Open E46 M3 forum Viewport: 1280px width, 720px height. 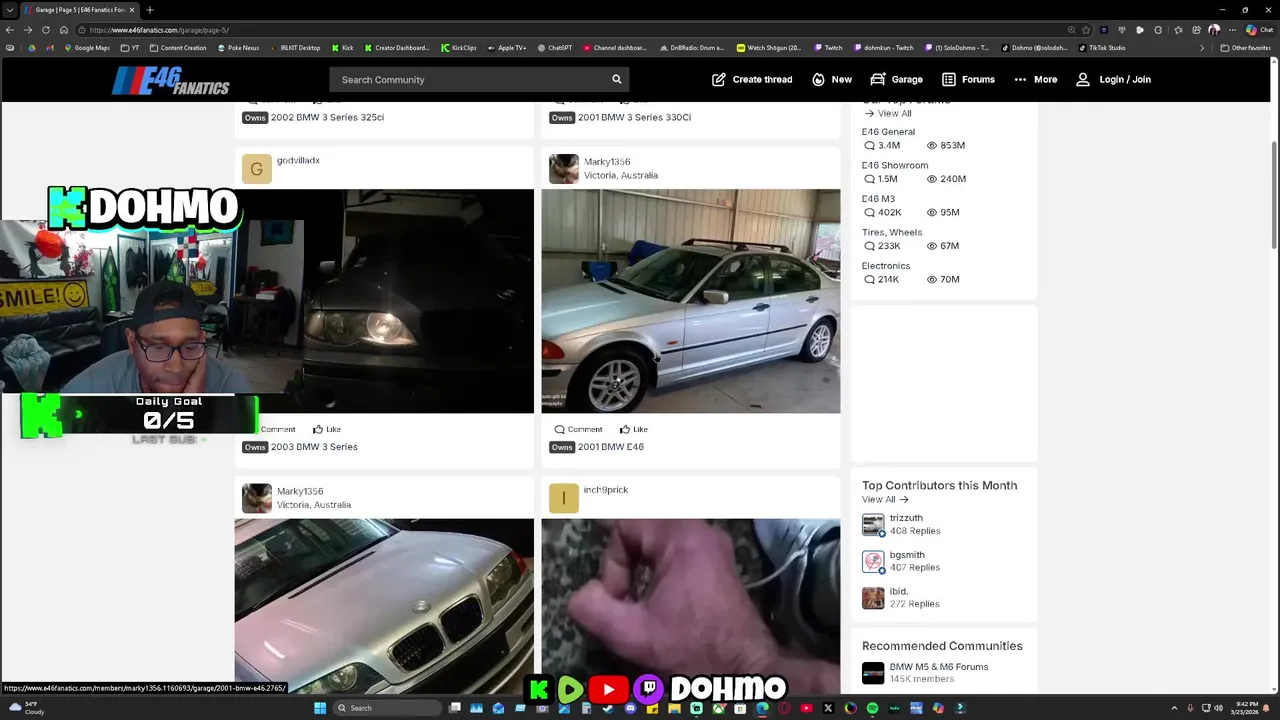878,199
